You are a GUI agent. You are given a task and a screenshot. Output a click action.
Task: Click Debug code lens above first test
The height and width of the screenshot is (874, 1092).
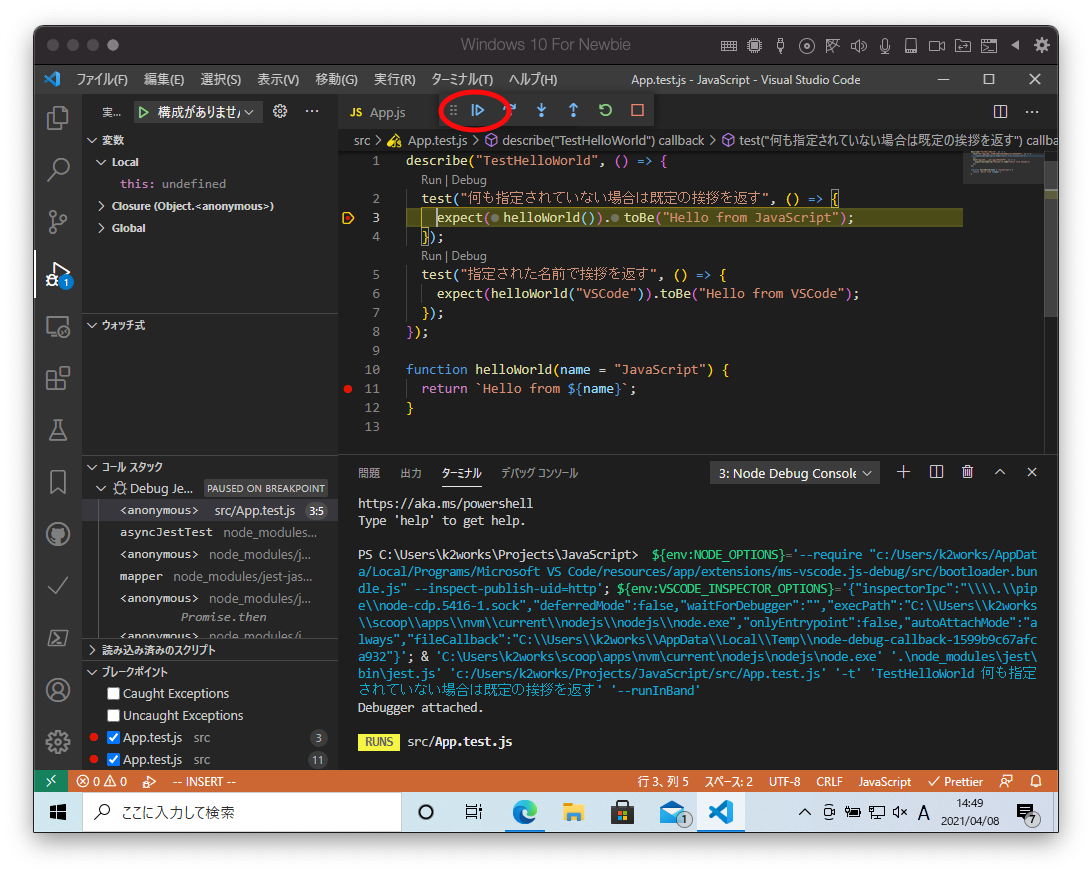(x=469, y=180)
